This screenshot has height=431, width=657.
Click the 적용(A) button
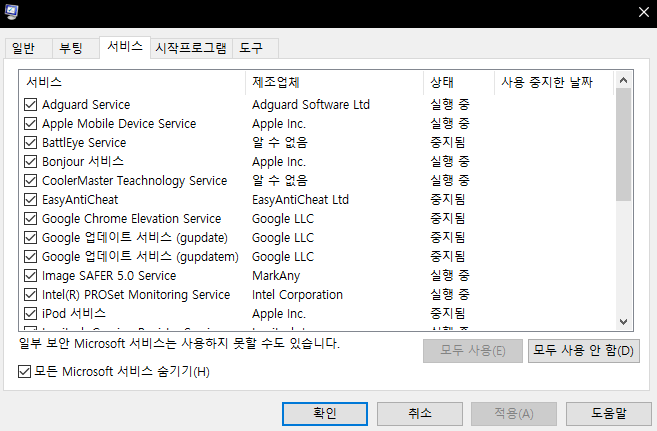tap(514, 414)
